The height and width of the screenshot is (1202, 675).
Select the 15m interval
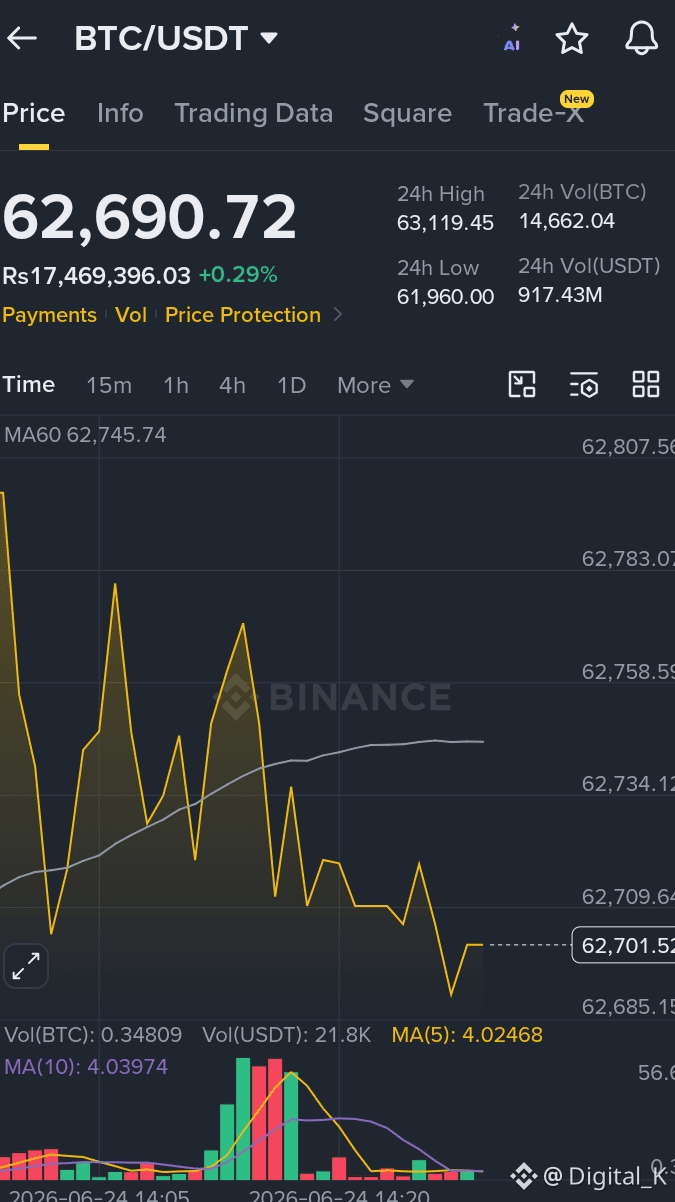pyautogui.click(x=109, y=385)
